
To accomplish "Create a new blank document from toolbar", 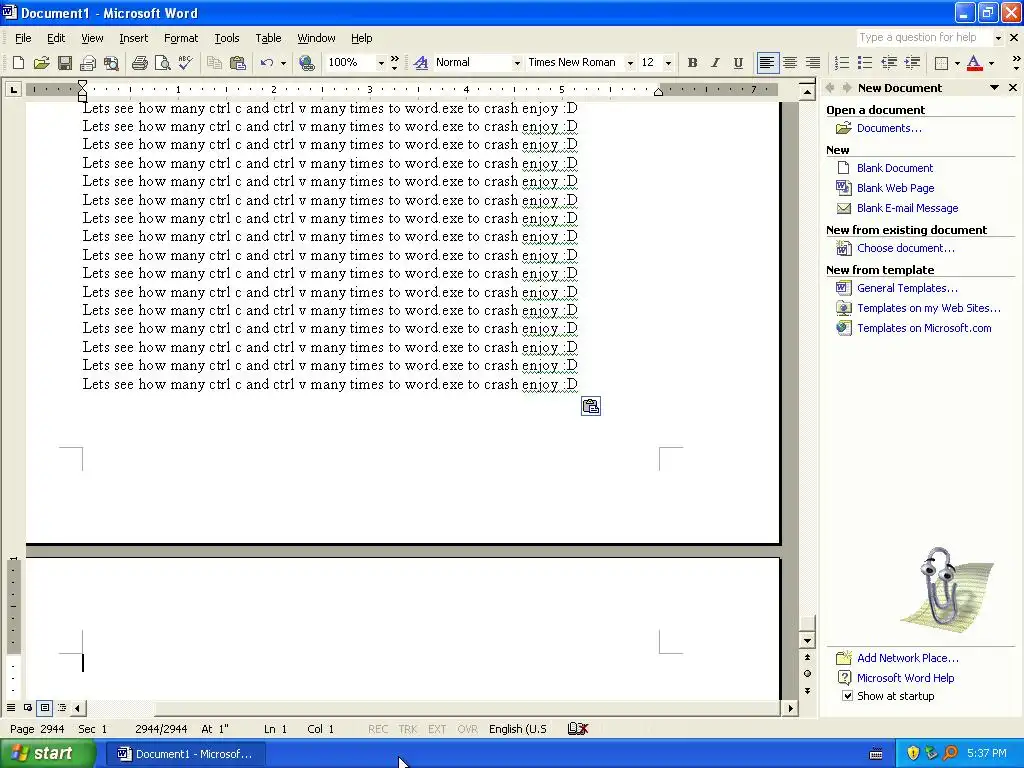I will 18,63.
